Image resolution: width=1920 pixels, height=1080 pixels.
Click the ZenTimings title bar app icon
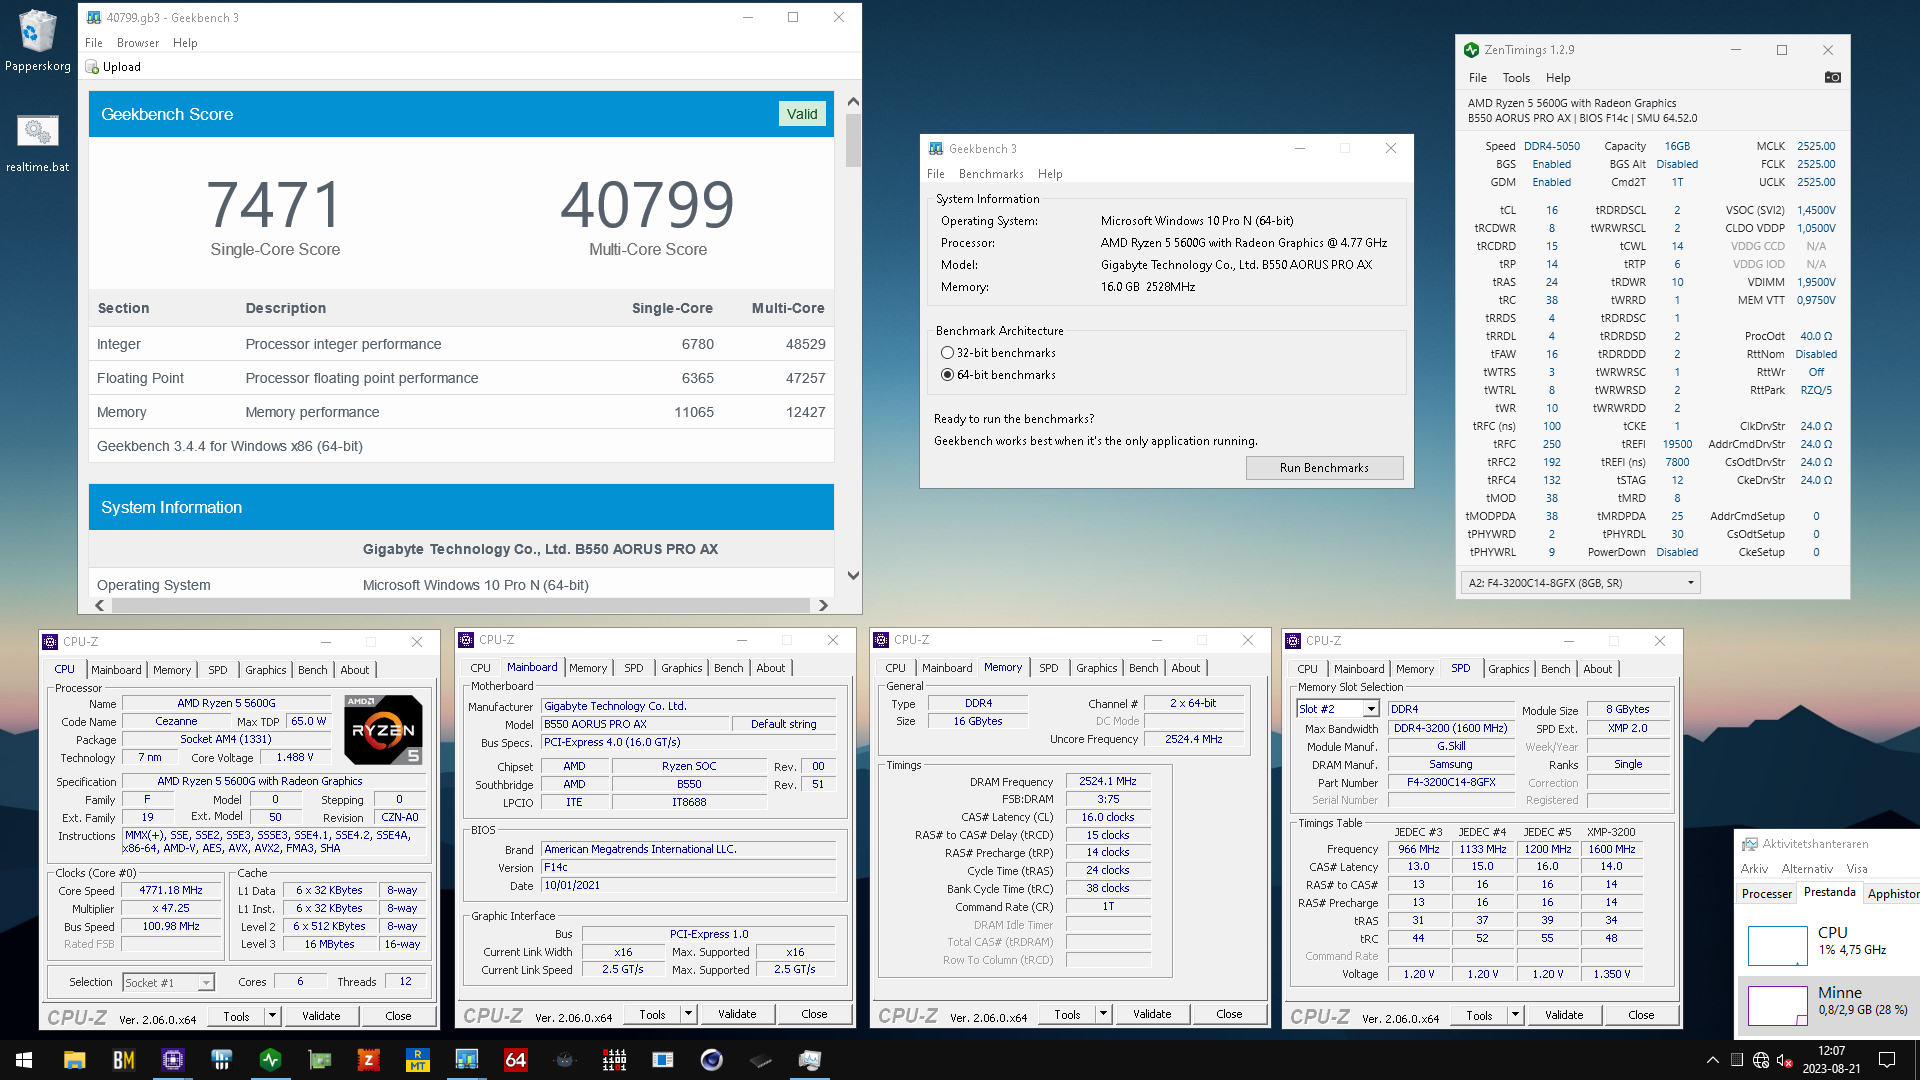[1471, 50]
